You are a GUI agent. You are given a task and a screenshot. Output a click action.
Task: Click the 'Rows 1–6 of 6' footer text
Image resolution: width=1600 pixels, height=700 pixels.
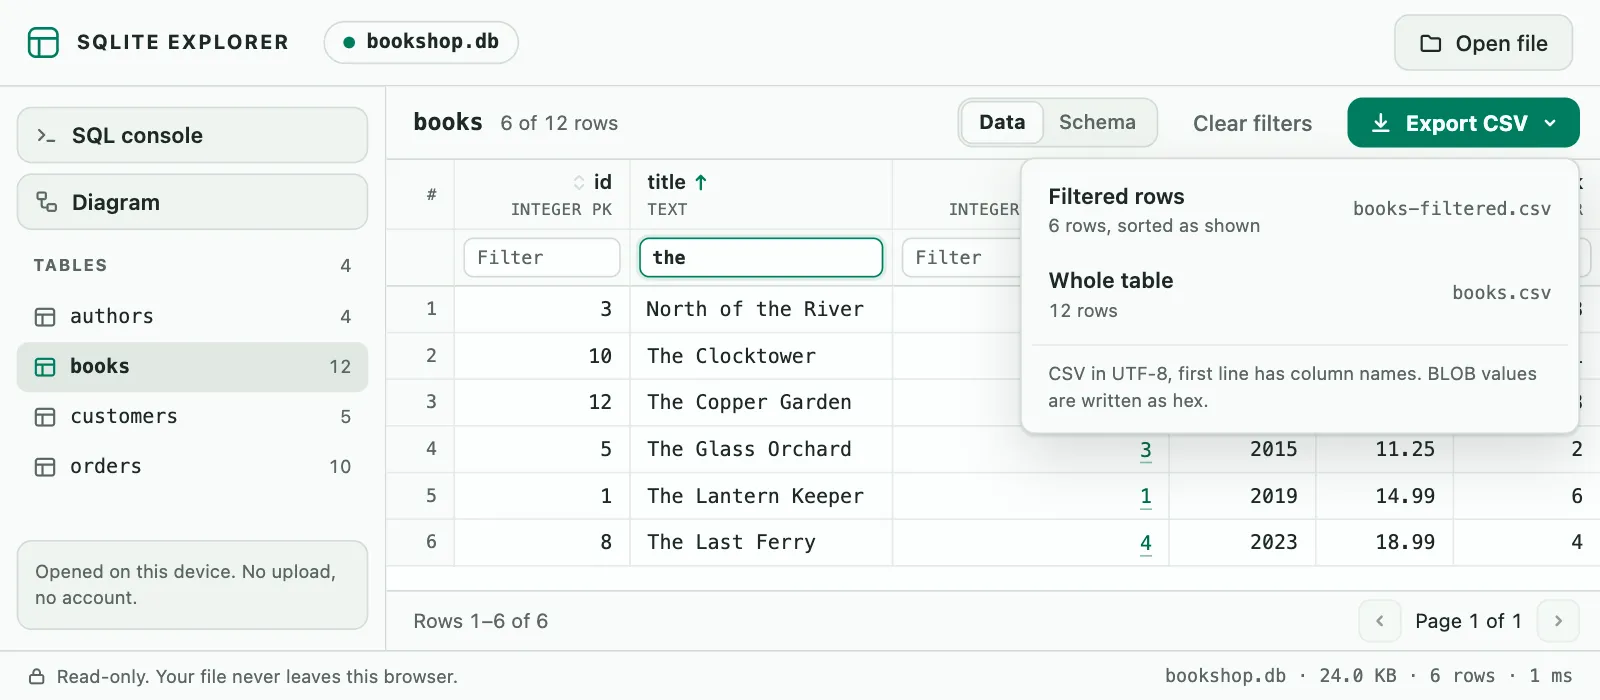481,621
